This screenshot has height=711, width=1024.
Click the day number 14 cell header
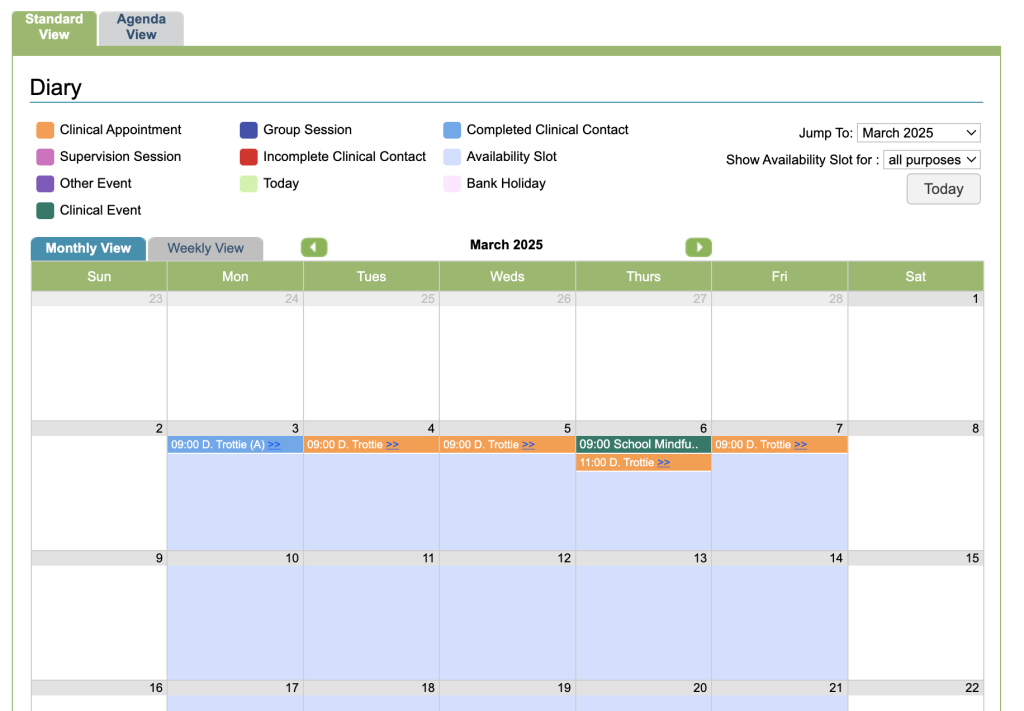point(779,558)
